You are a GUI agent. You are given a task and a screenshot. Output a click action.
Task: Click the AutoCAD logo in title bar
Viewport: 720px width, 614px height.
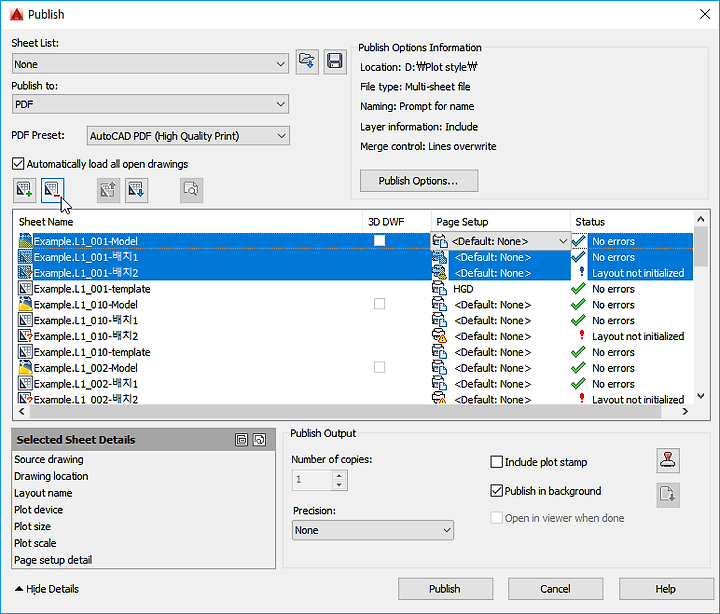[x=17, y=15]
